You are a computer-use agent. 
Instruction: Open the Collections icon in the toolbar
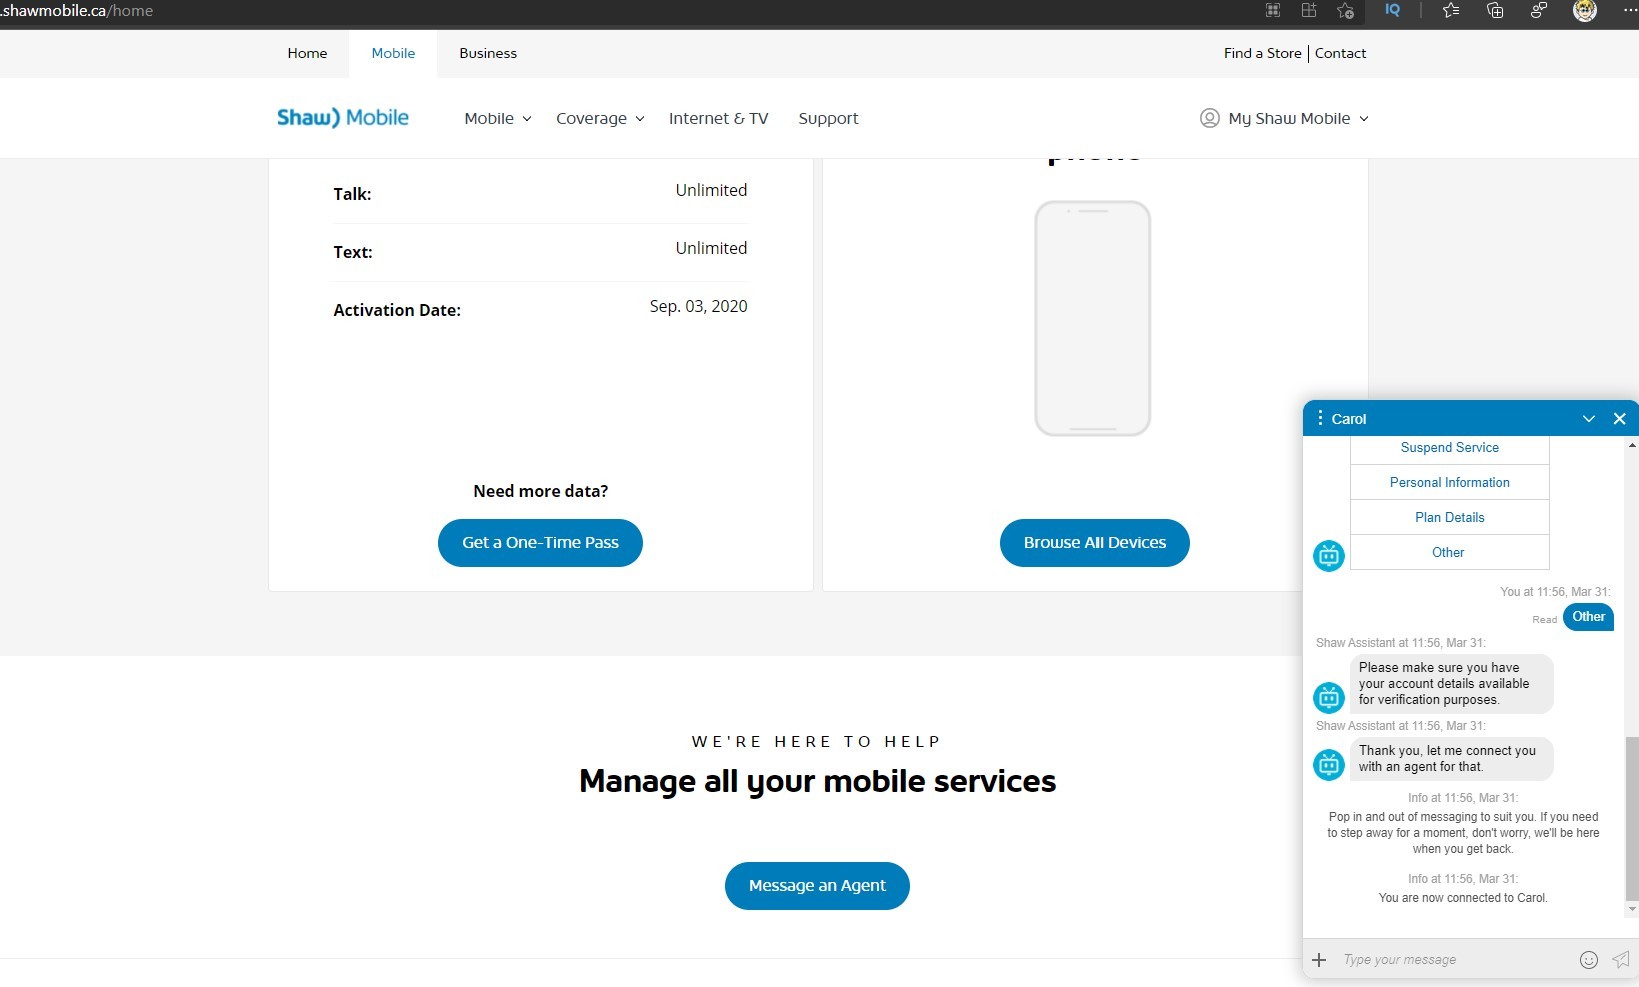[1494, 11]
